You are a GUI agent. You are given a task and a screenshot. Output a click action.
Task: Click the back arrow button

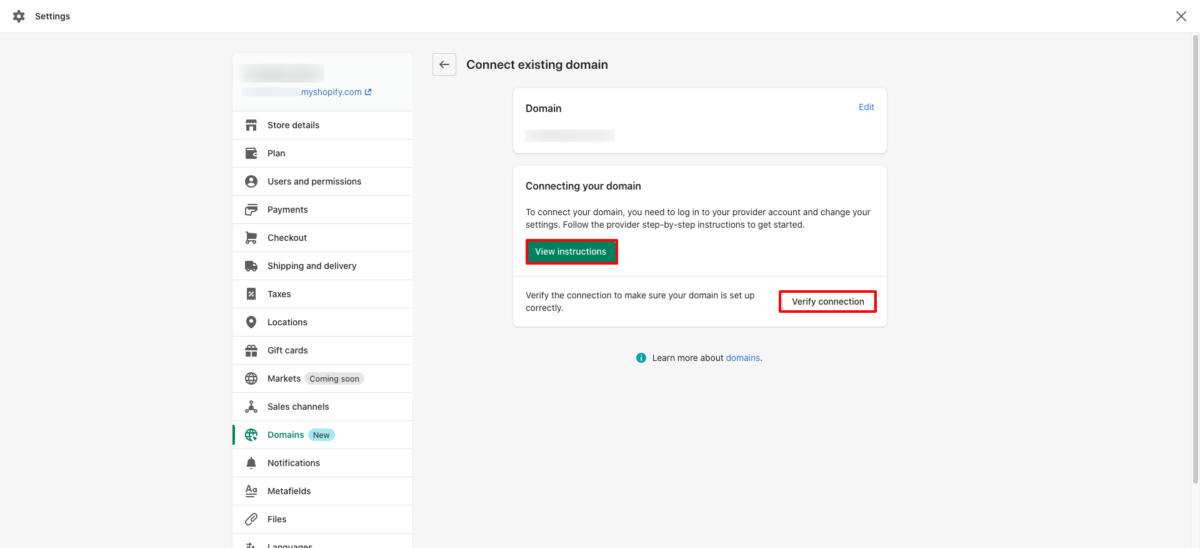(444, 64)
